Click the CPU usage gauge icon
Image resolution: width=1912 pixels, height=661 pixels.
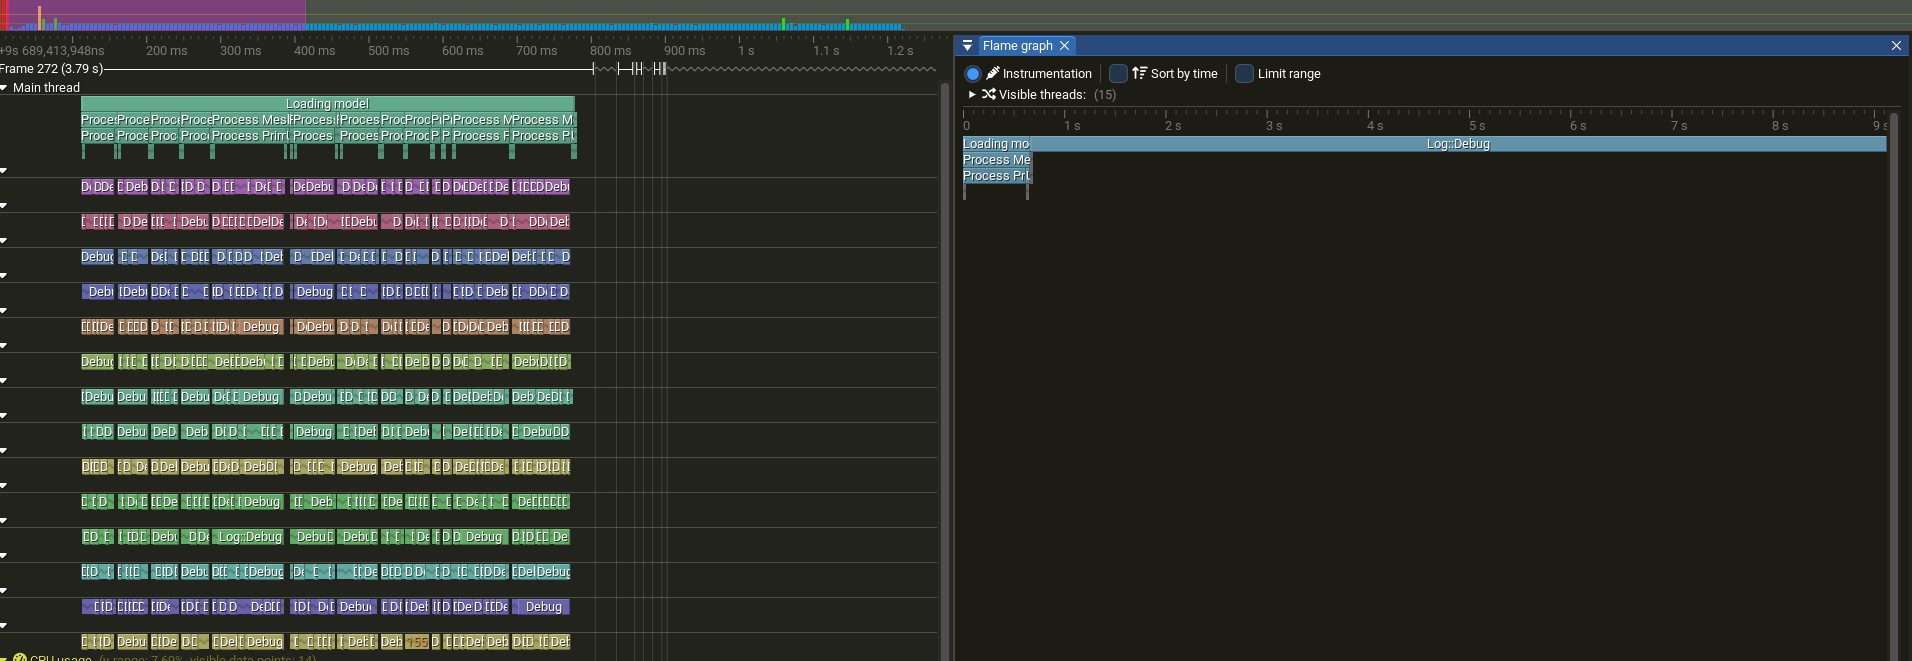point(20,657)
